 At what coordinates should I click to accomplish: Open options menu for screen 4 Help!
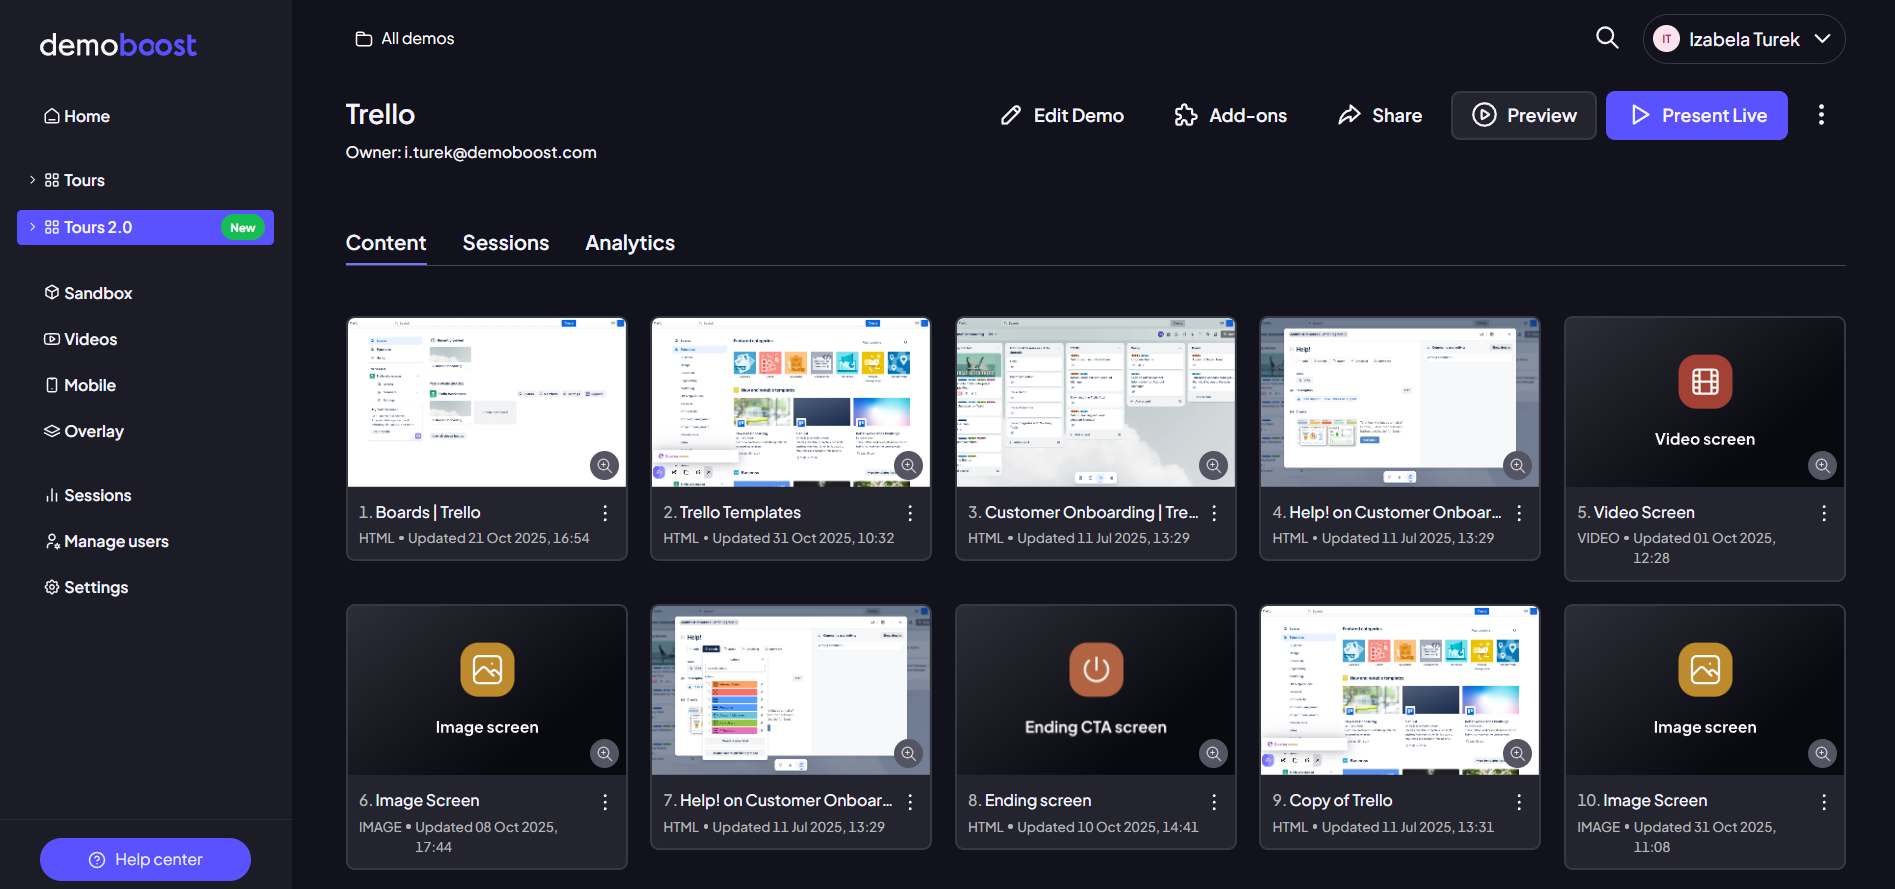click(1519, 513)
